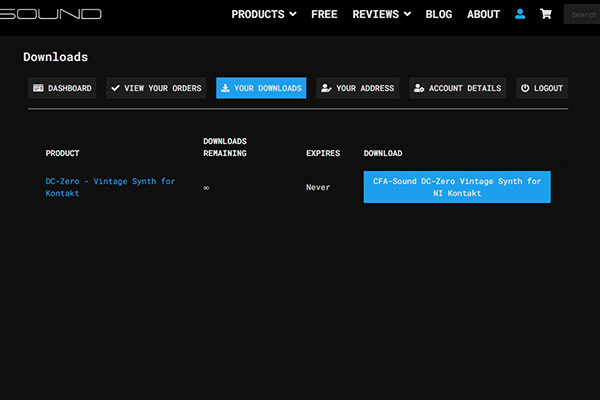Click the CFA-Sound logo
Screen dimensions: 600x400
(51, 14)
